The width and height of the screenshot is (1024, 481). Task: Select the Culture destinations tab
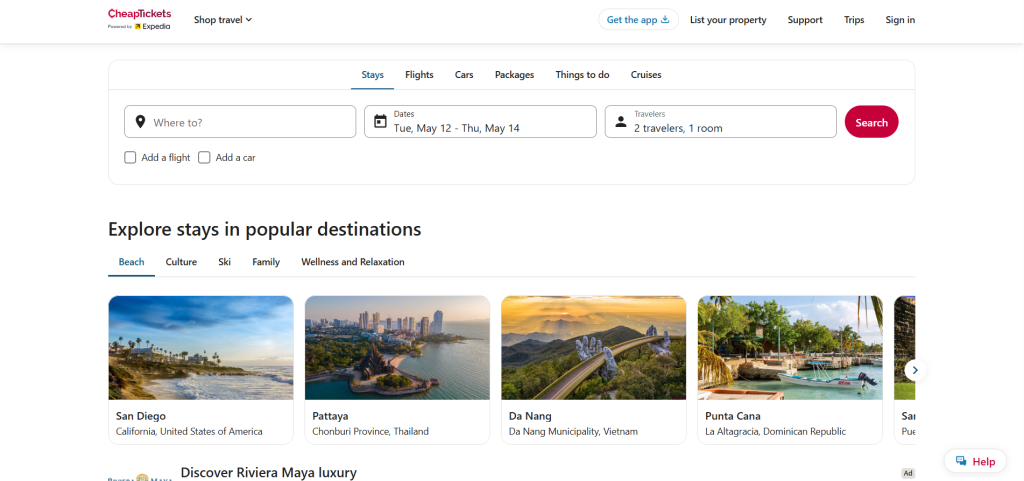pos(181,262)
